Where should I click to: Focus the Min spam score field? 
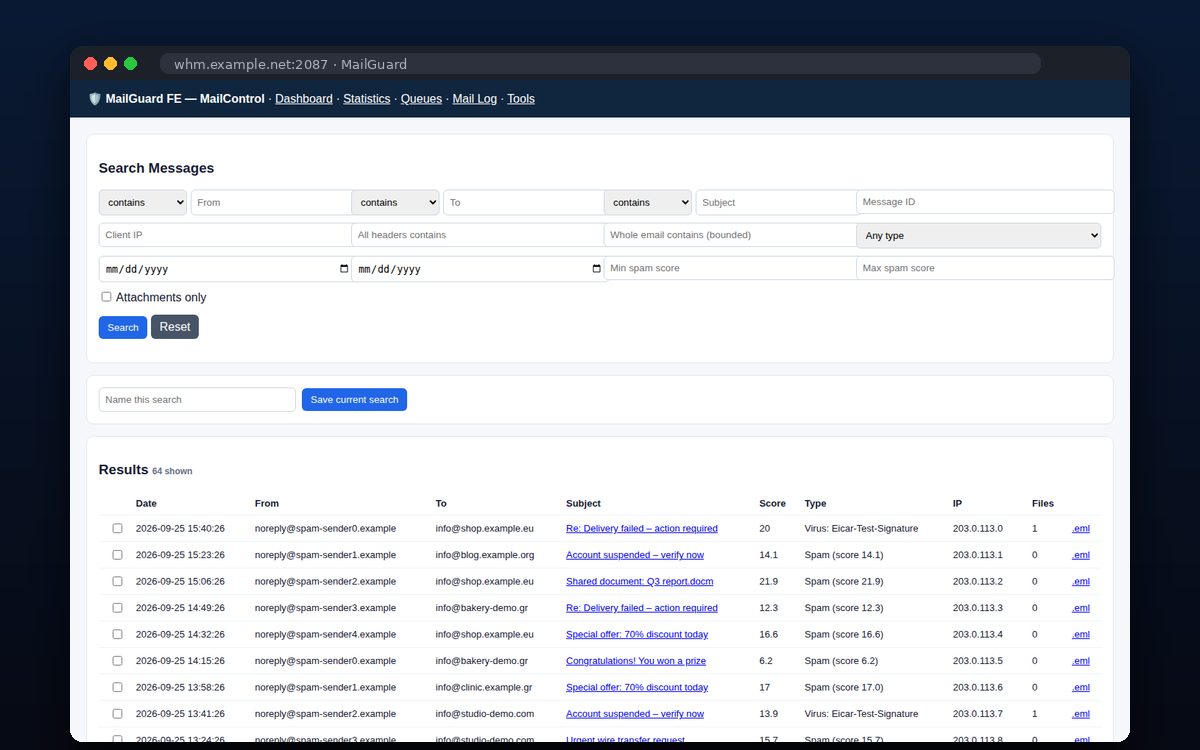pos(730,268)
